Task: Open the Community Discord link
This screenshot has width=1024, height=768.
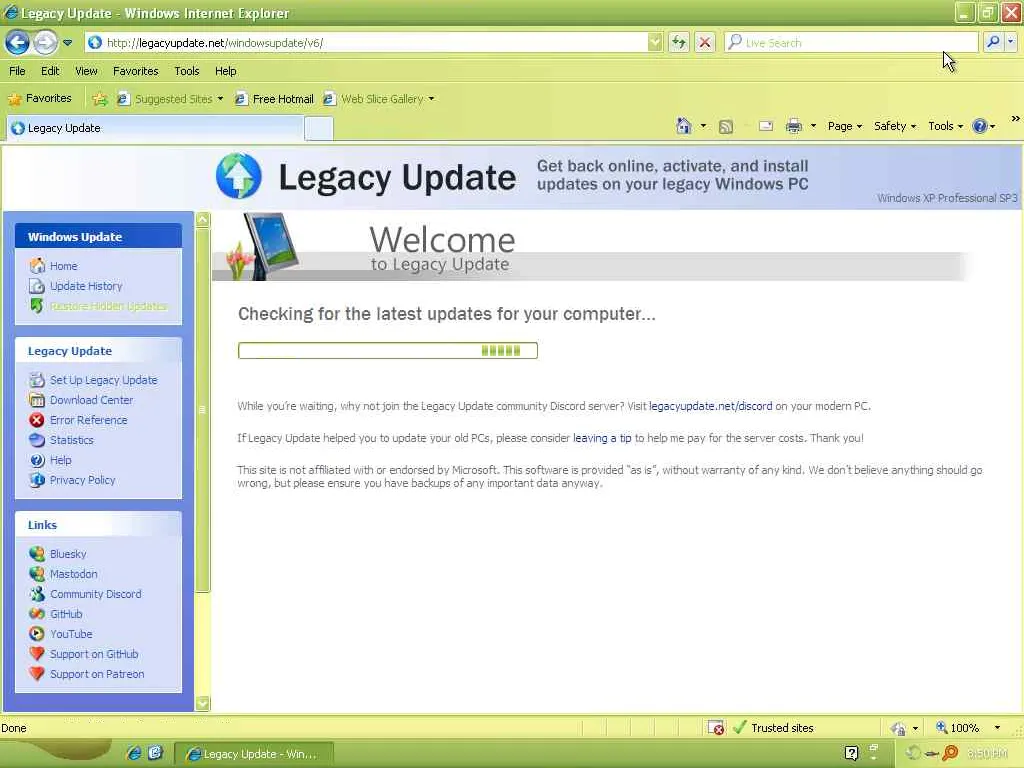Action: click(x=95, y=594)
